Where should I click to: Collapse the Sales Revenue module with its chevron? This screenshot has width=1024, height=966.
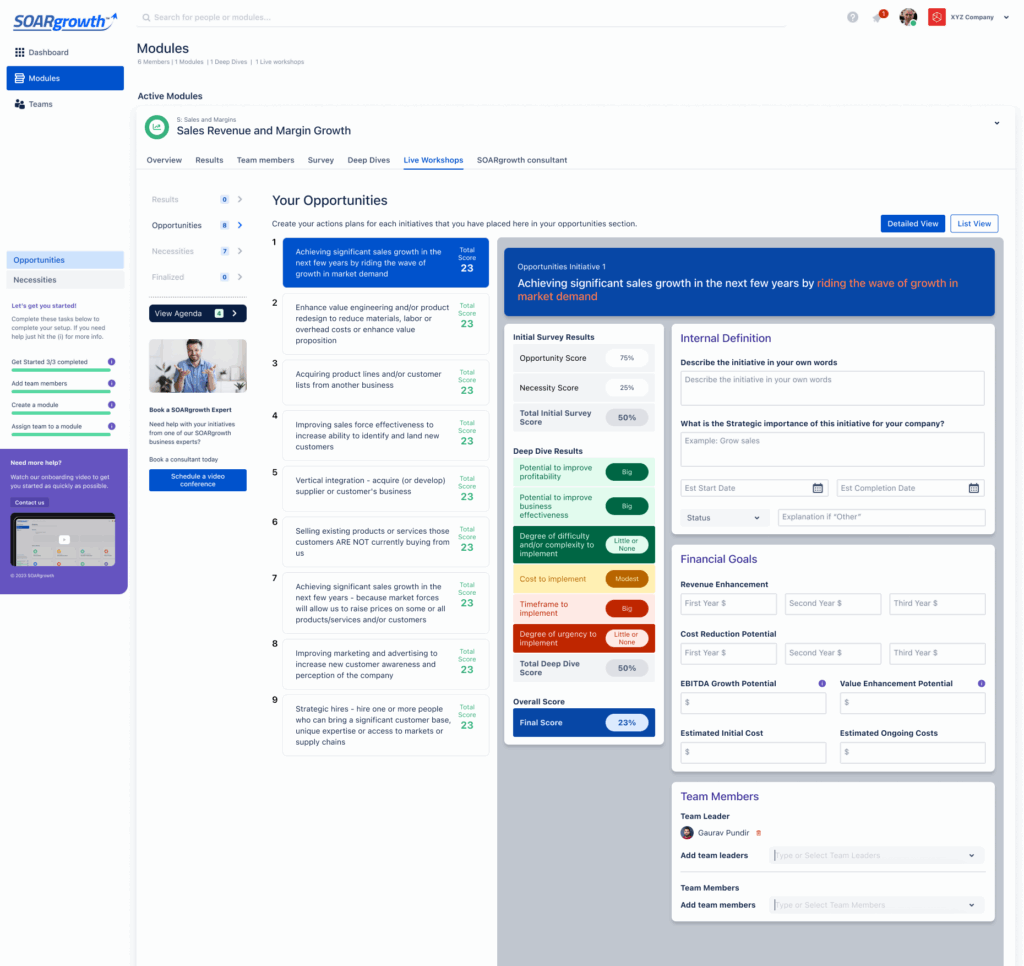996,123
